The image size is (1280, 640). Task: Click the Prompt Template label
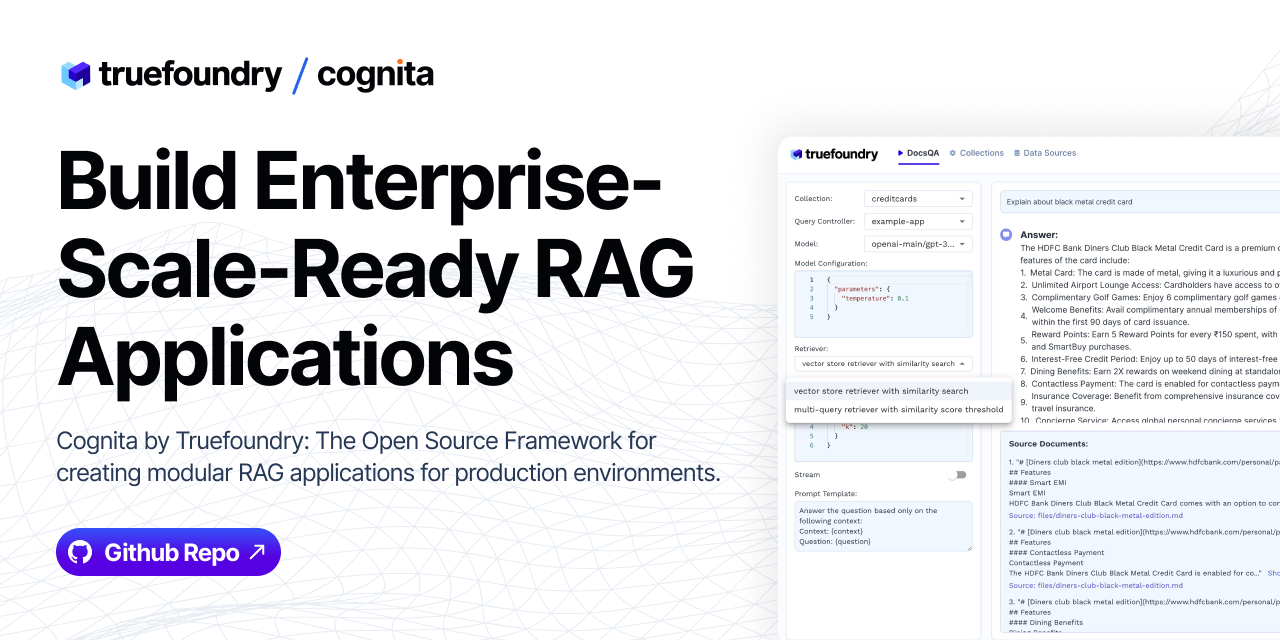coord(826,493)
